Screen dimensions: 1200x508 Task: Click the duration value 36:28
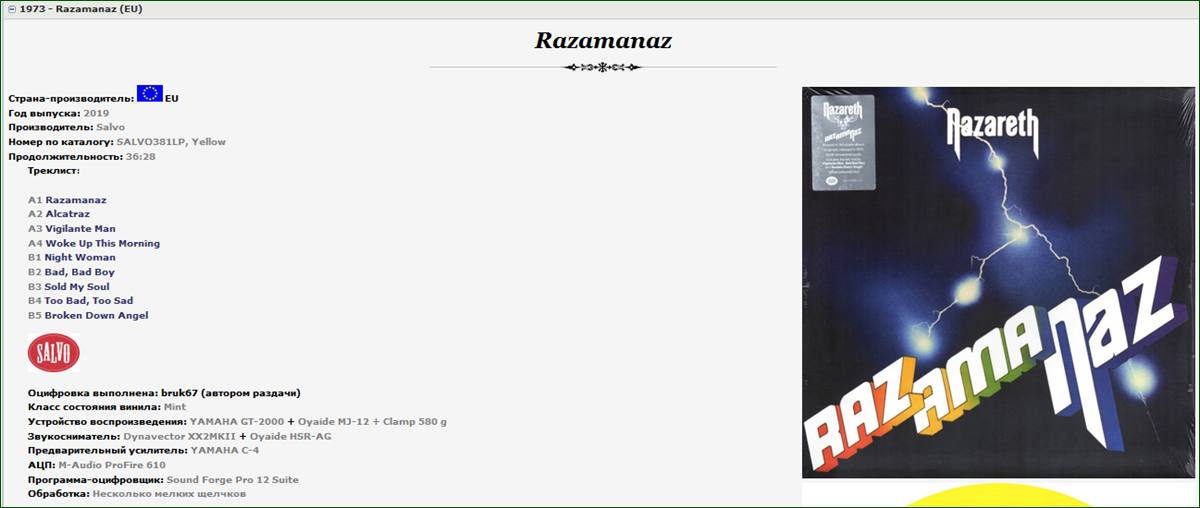click(141, 156)
